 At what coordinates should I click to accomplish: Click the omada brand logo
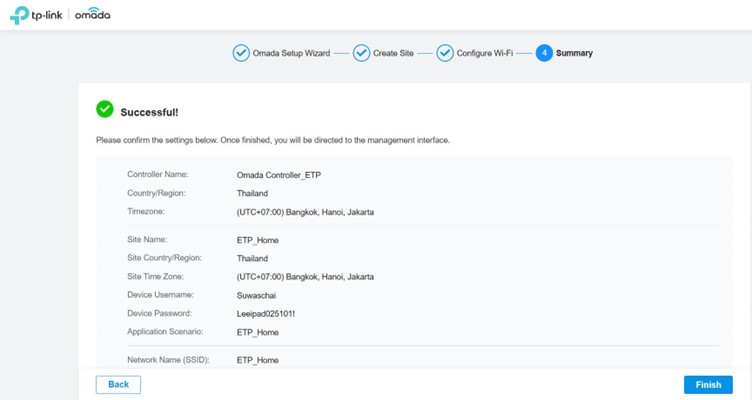[x=93, y=15]
